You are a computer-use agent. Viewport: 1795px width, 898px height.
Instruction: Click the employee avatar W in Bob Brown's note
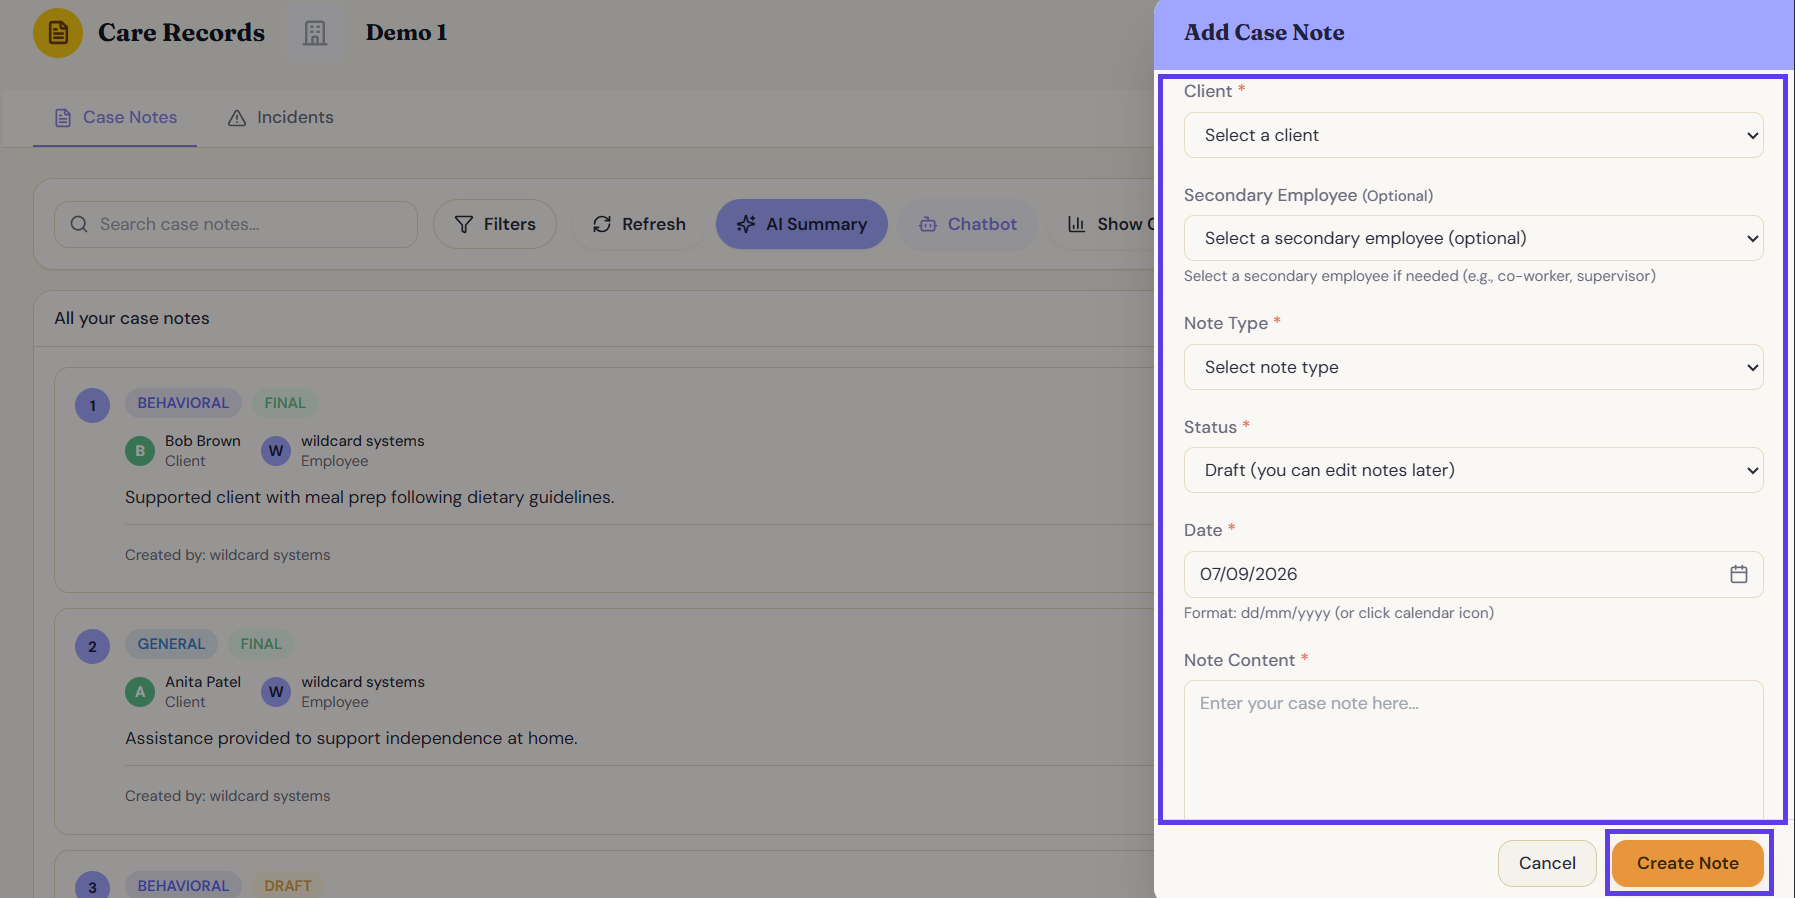point(276,451)
